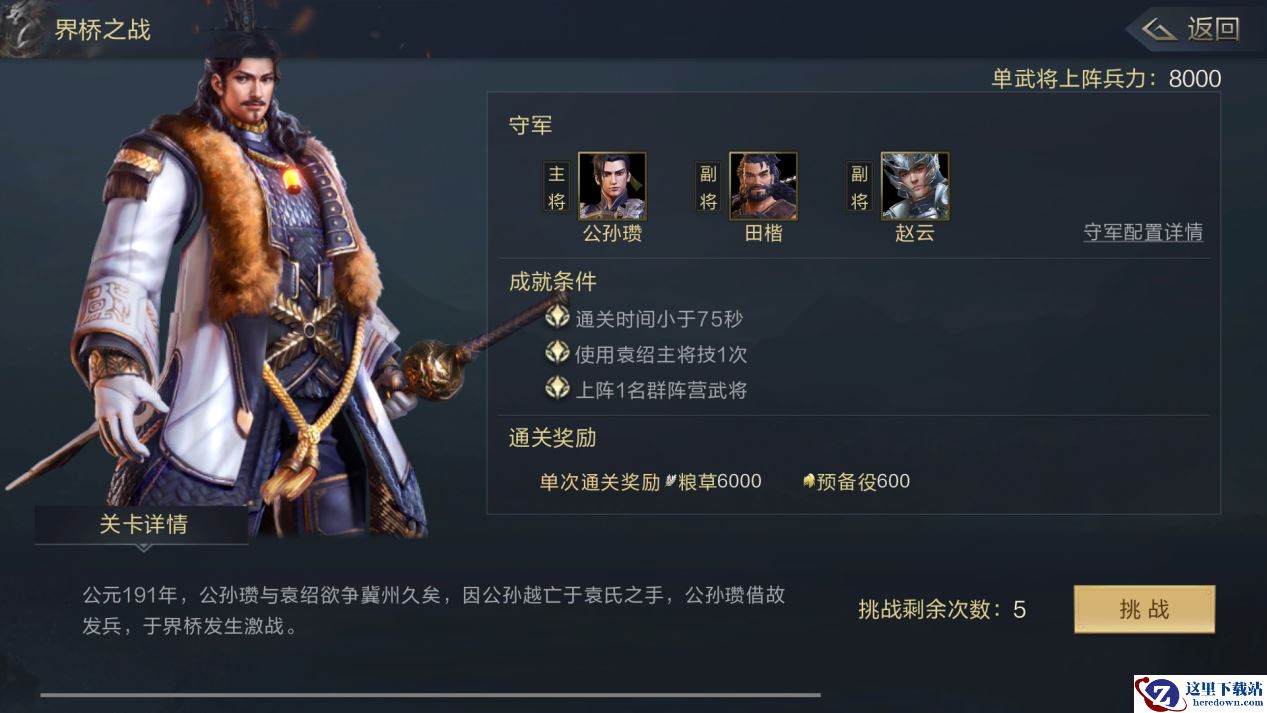Image resolution: width=1267 pixels, height=713 pixels.
Task: Tap achievement icon for 通关时间小于75秒
Action: coord(557,318)
